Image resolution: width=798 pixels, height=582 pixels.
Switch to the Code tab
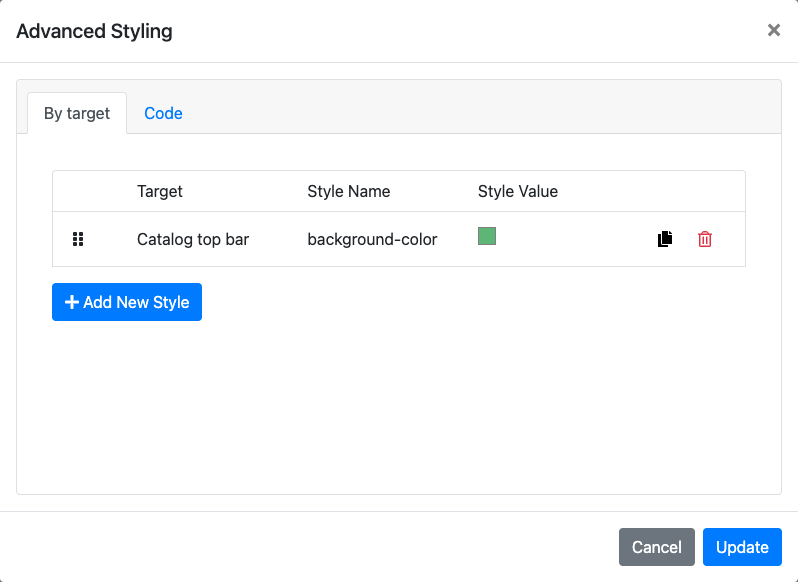point(163,113)
